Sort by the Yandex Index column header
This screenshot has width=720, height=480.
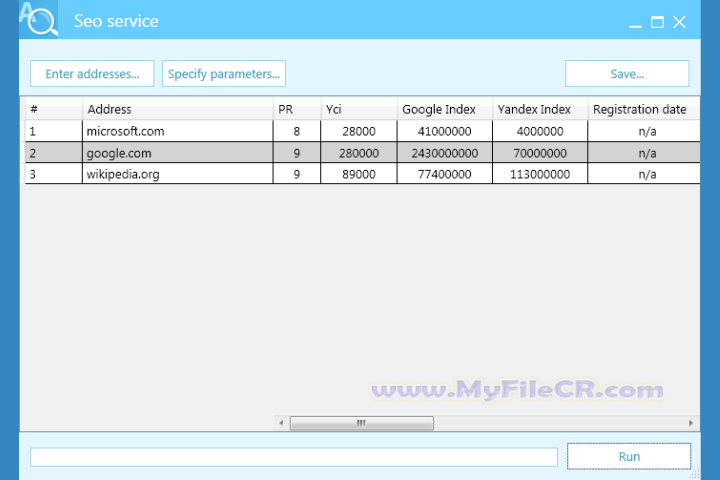click(540, 109)
